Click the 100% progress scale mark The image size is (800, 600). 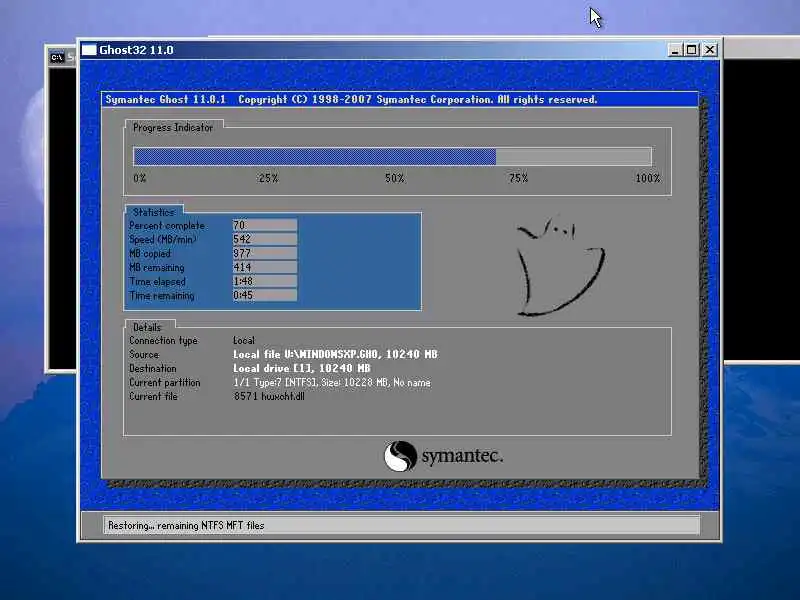coord(648,178)
